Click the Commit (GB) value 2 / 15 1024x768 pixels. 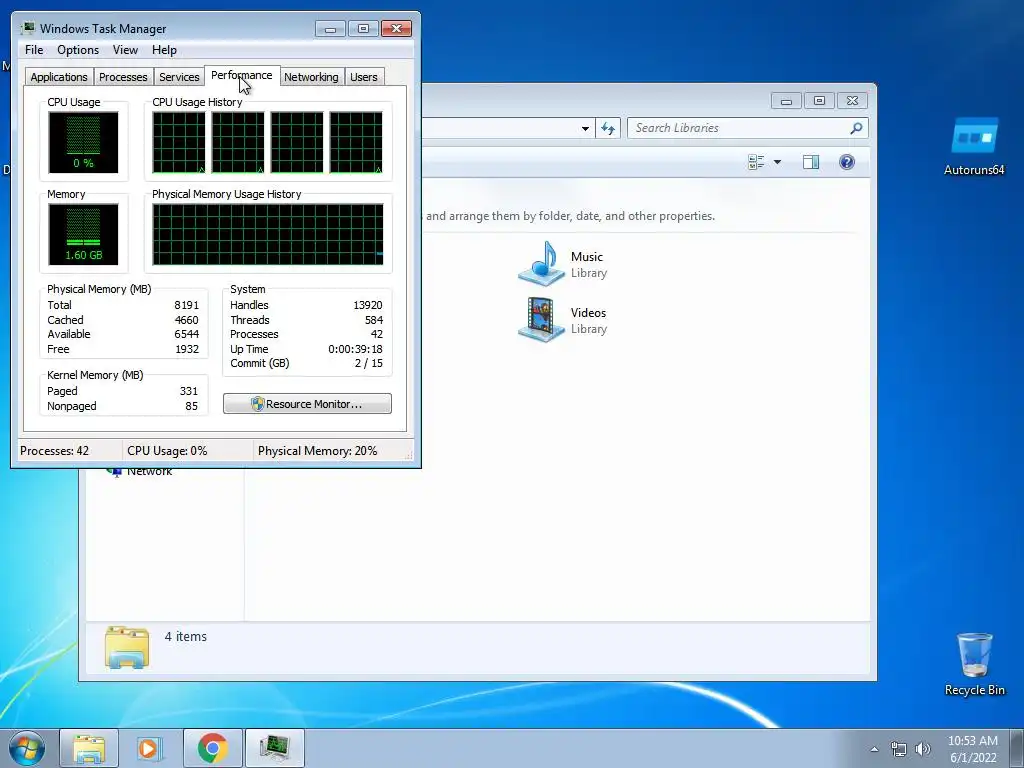(x=368, y=363)
